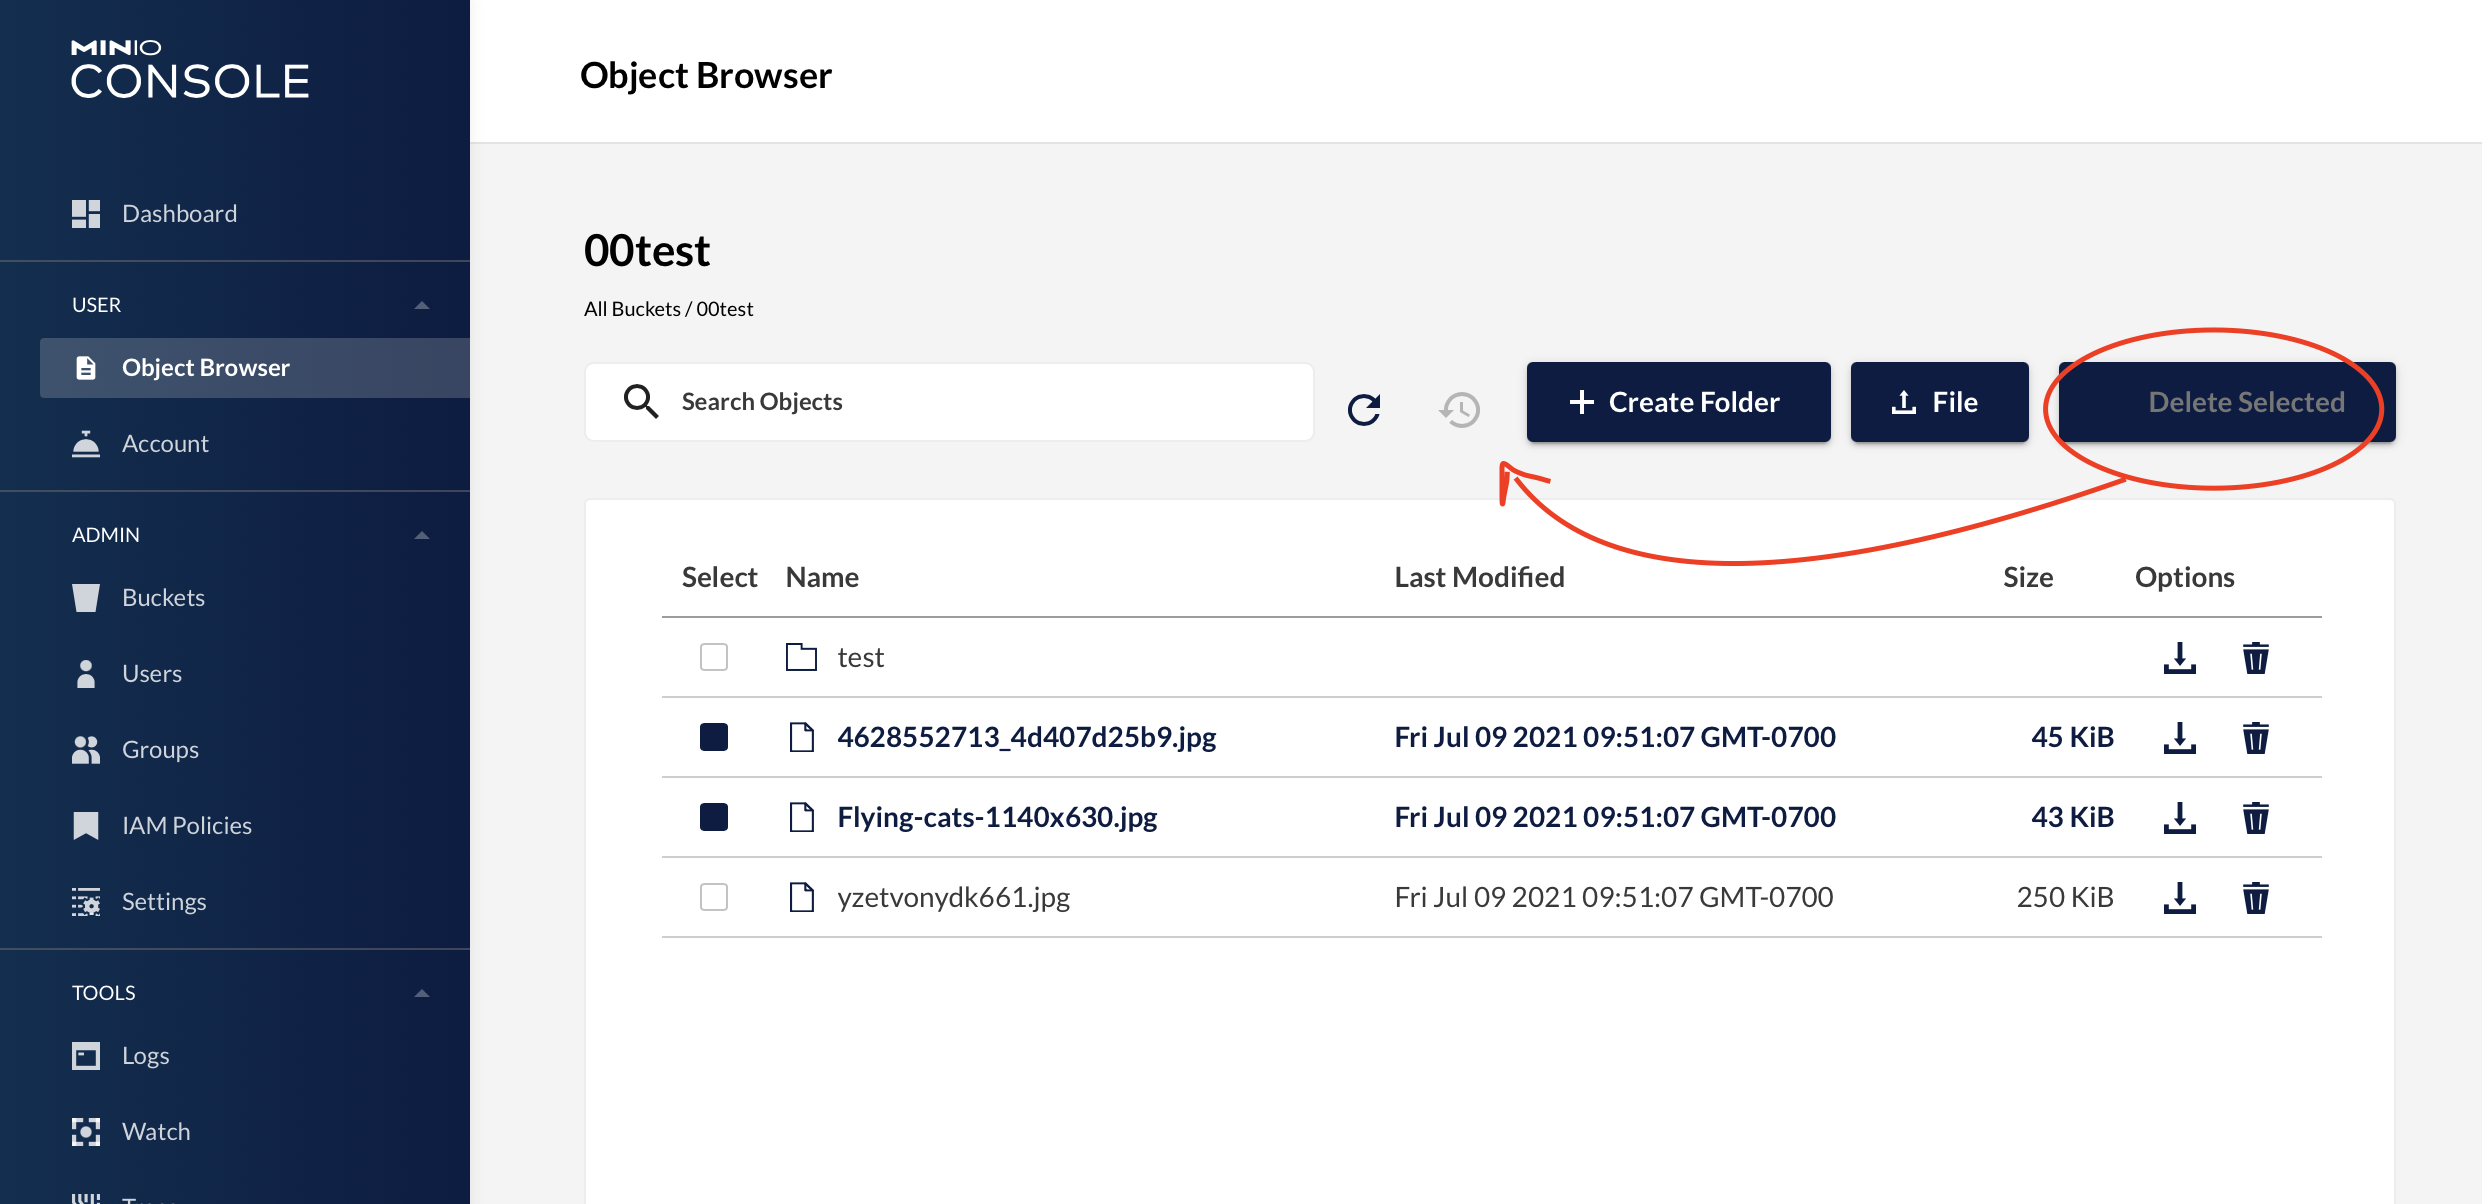Open Buckets in the sidebar
The width and height of the screenshot is (2482, 1204).
click(x=163, y=597)
